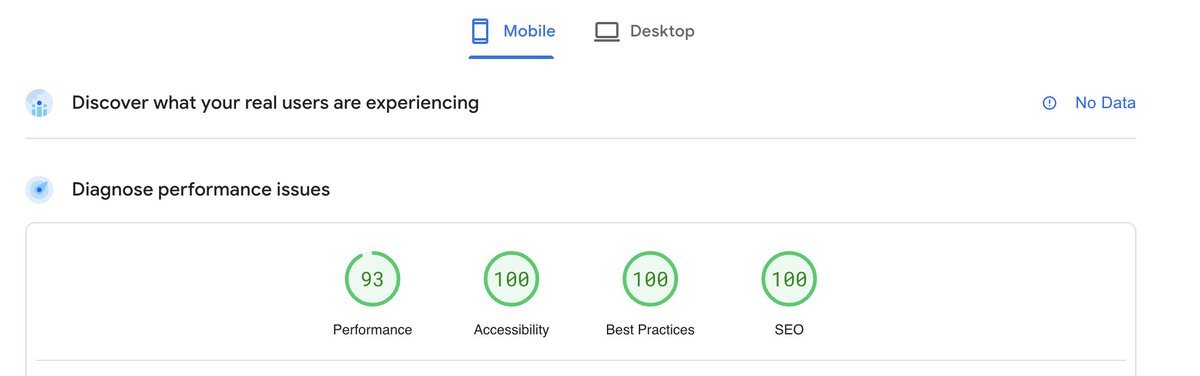1200x376 pixels.
Task: Click the Performance label
Action: coord(372,330)
